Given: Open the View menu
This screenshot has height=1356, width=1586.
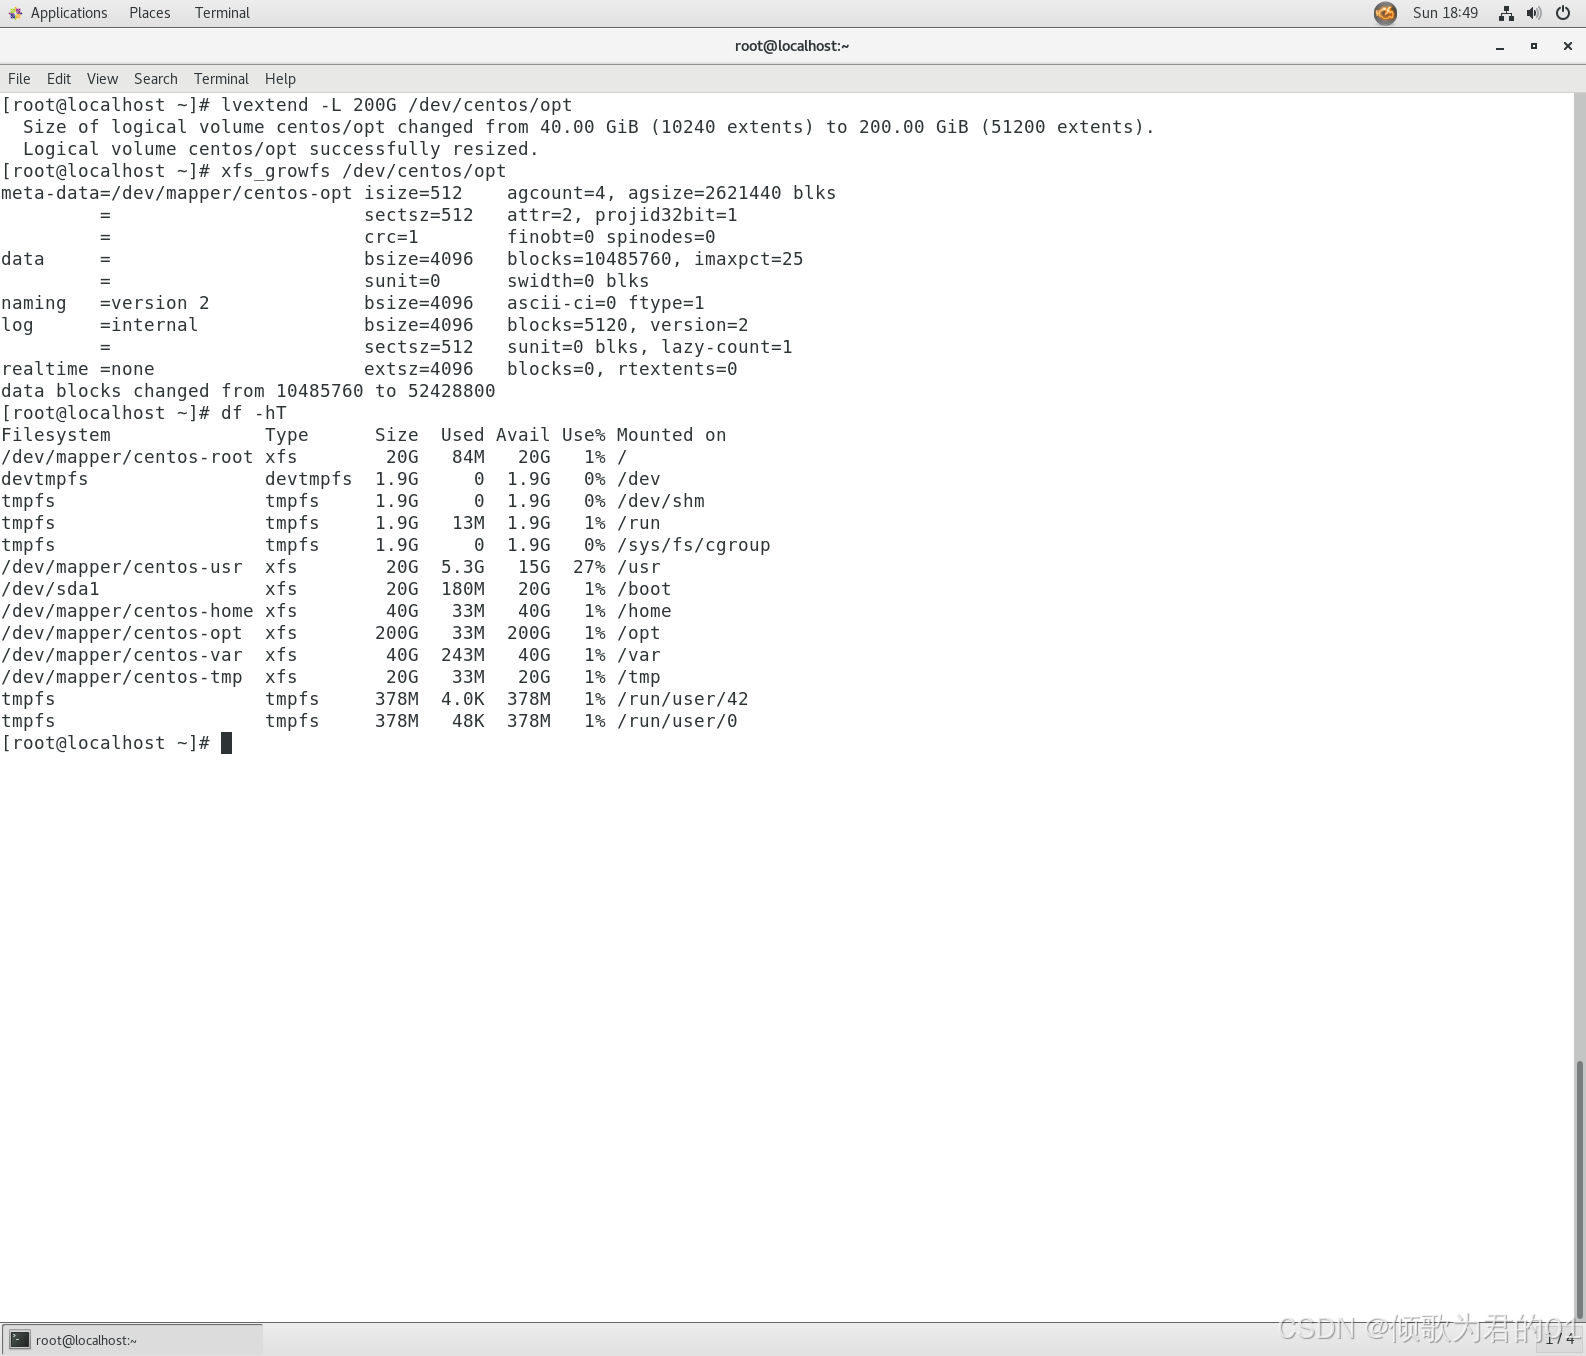Looking at the screenshot, I should 102,79.
